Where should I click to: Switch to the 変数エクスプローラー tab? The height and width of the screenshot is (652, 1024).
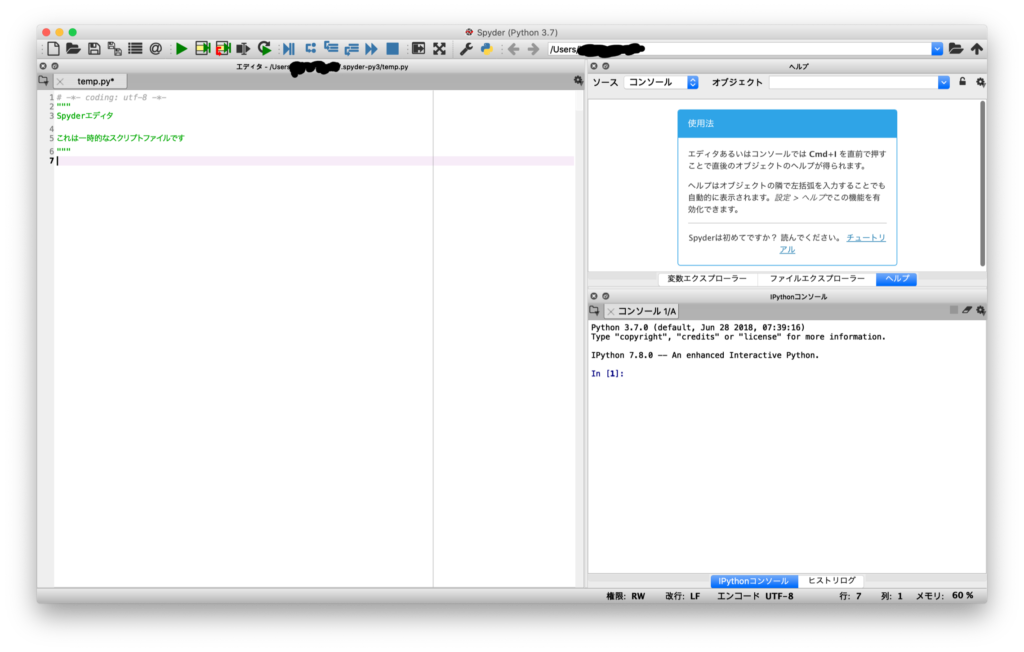[707, 279]
